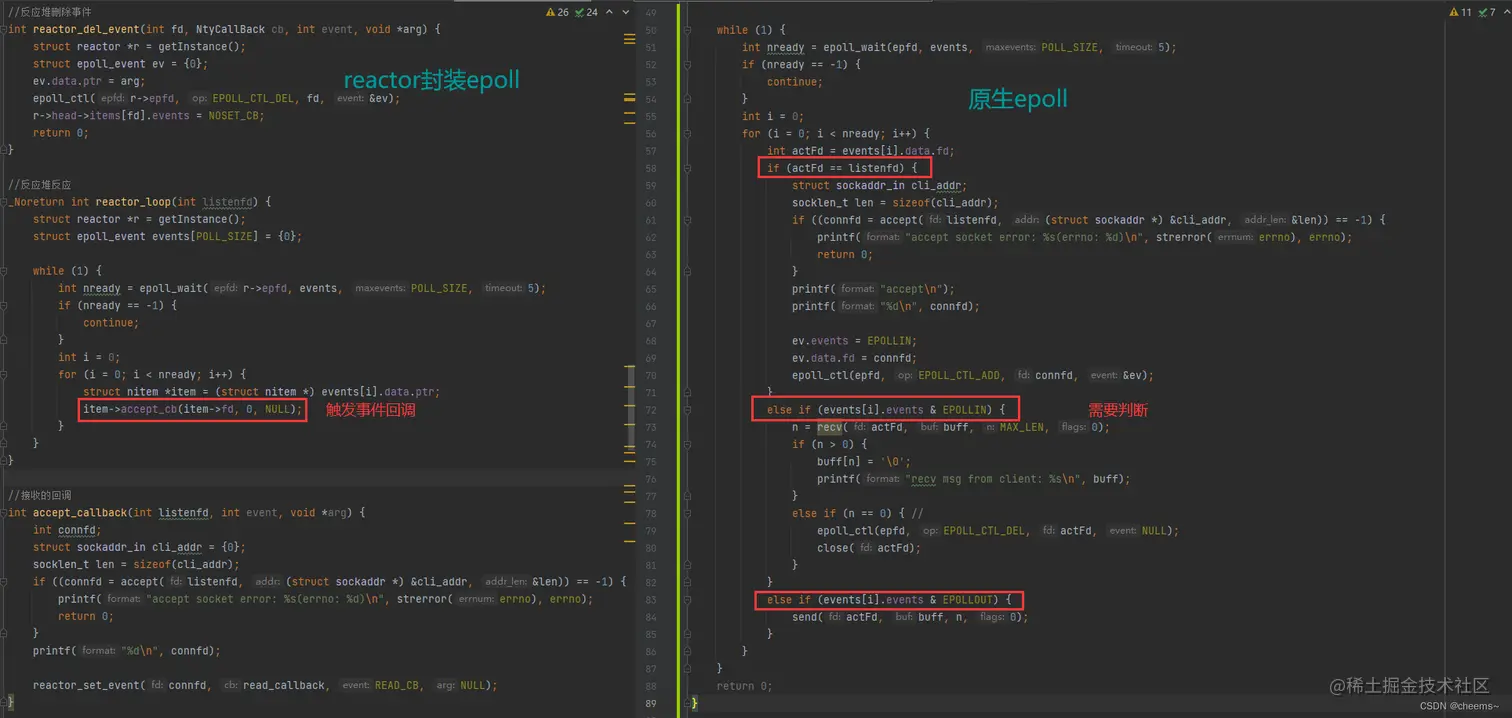
Task: Click the READ_CB constant
Action: pos(399,686)
